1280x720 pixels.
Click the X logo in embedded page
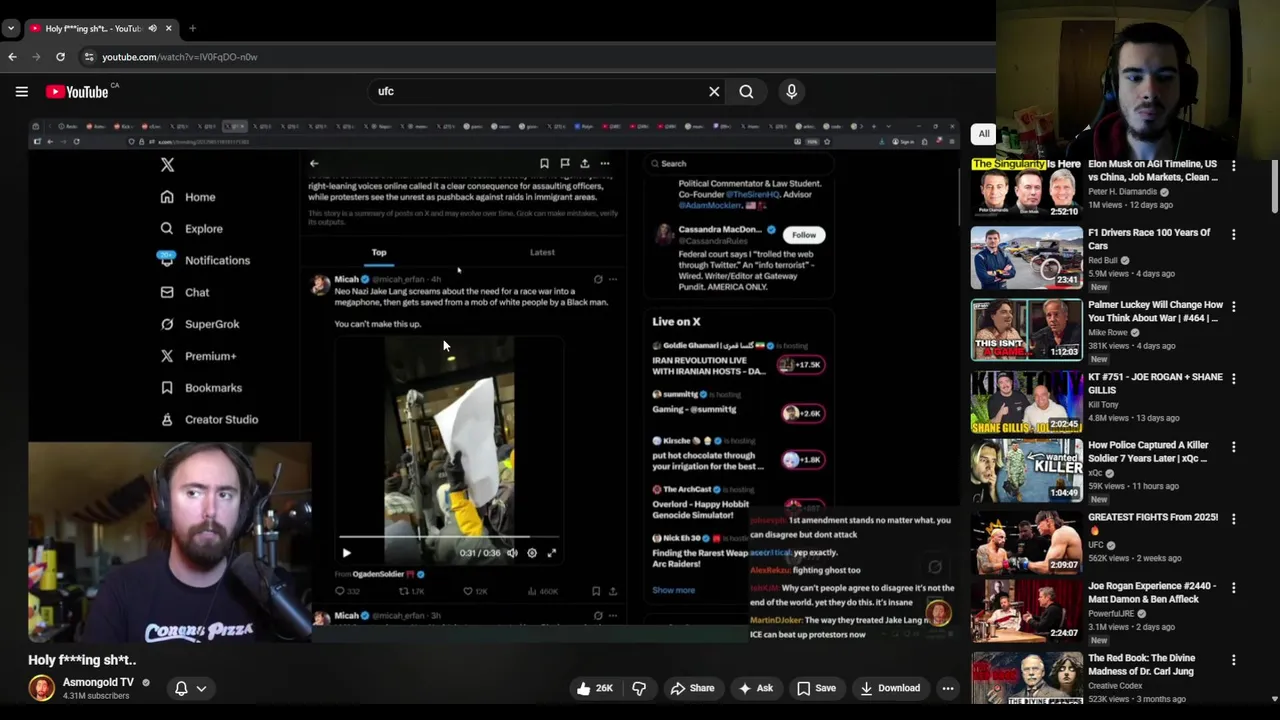tap(167, 165)
